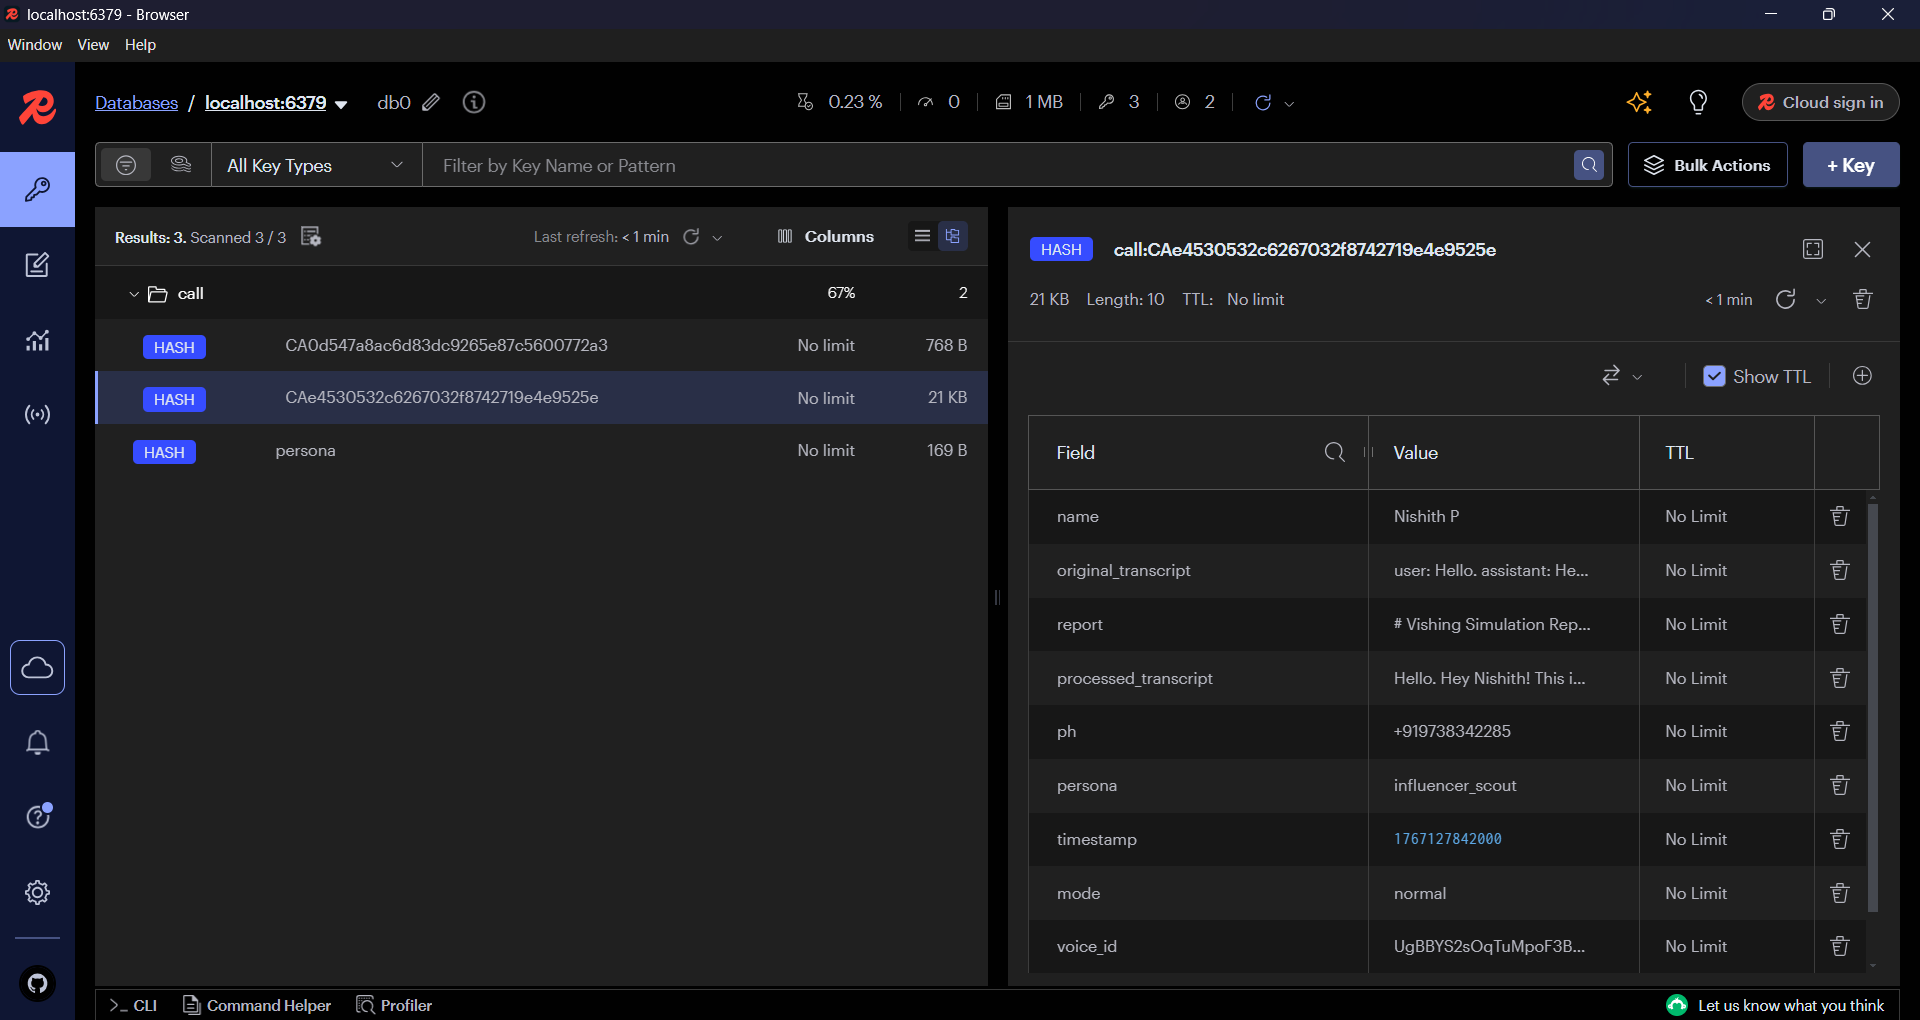Toggle the Show TTL checkbox
The width and height of the screenshot is (1920, 1020).
[x=1714, y=376]
